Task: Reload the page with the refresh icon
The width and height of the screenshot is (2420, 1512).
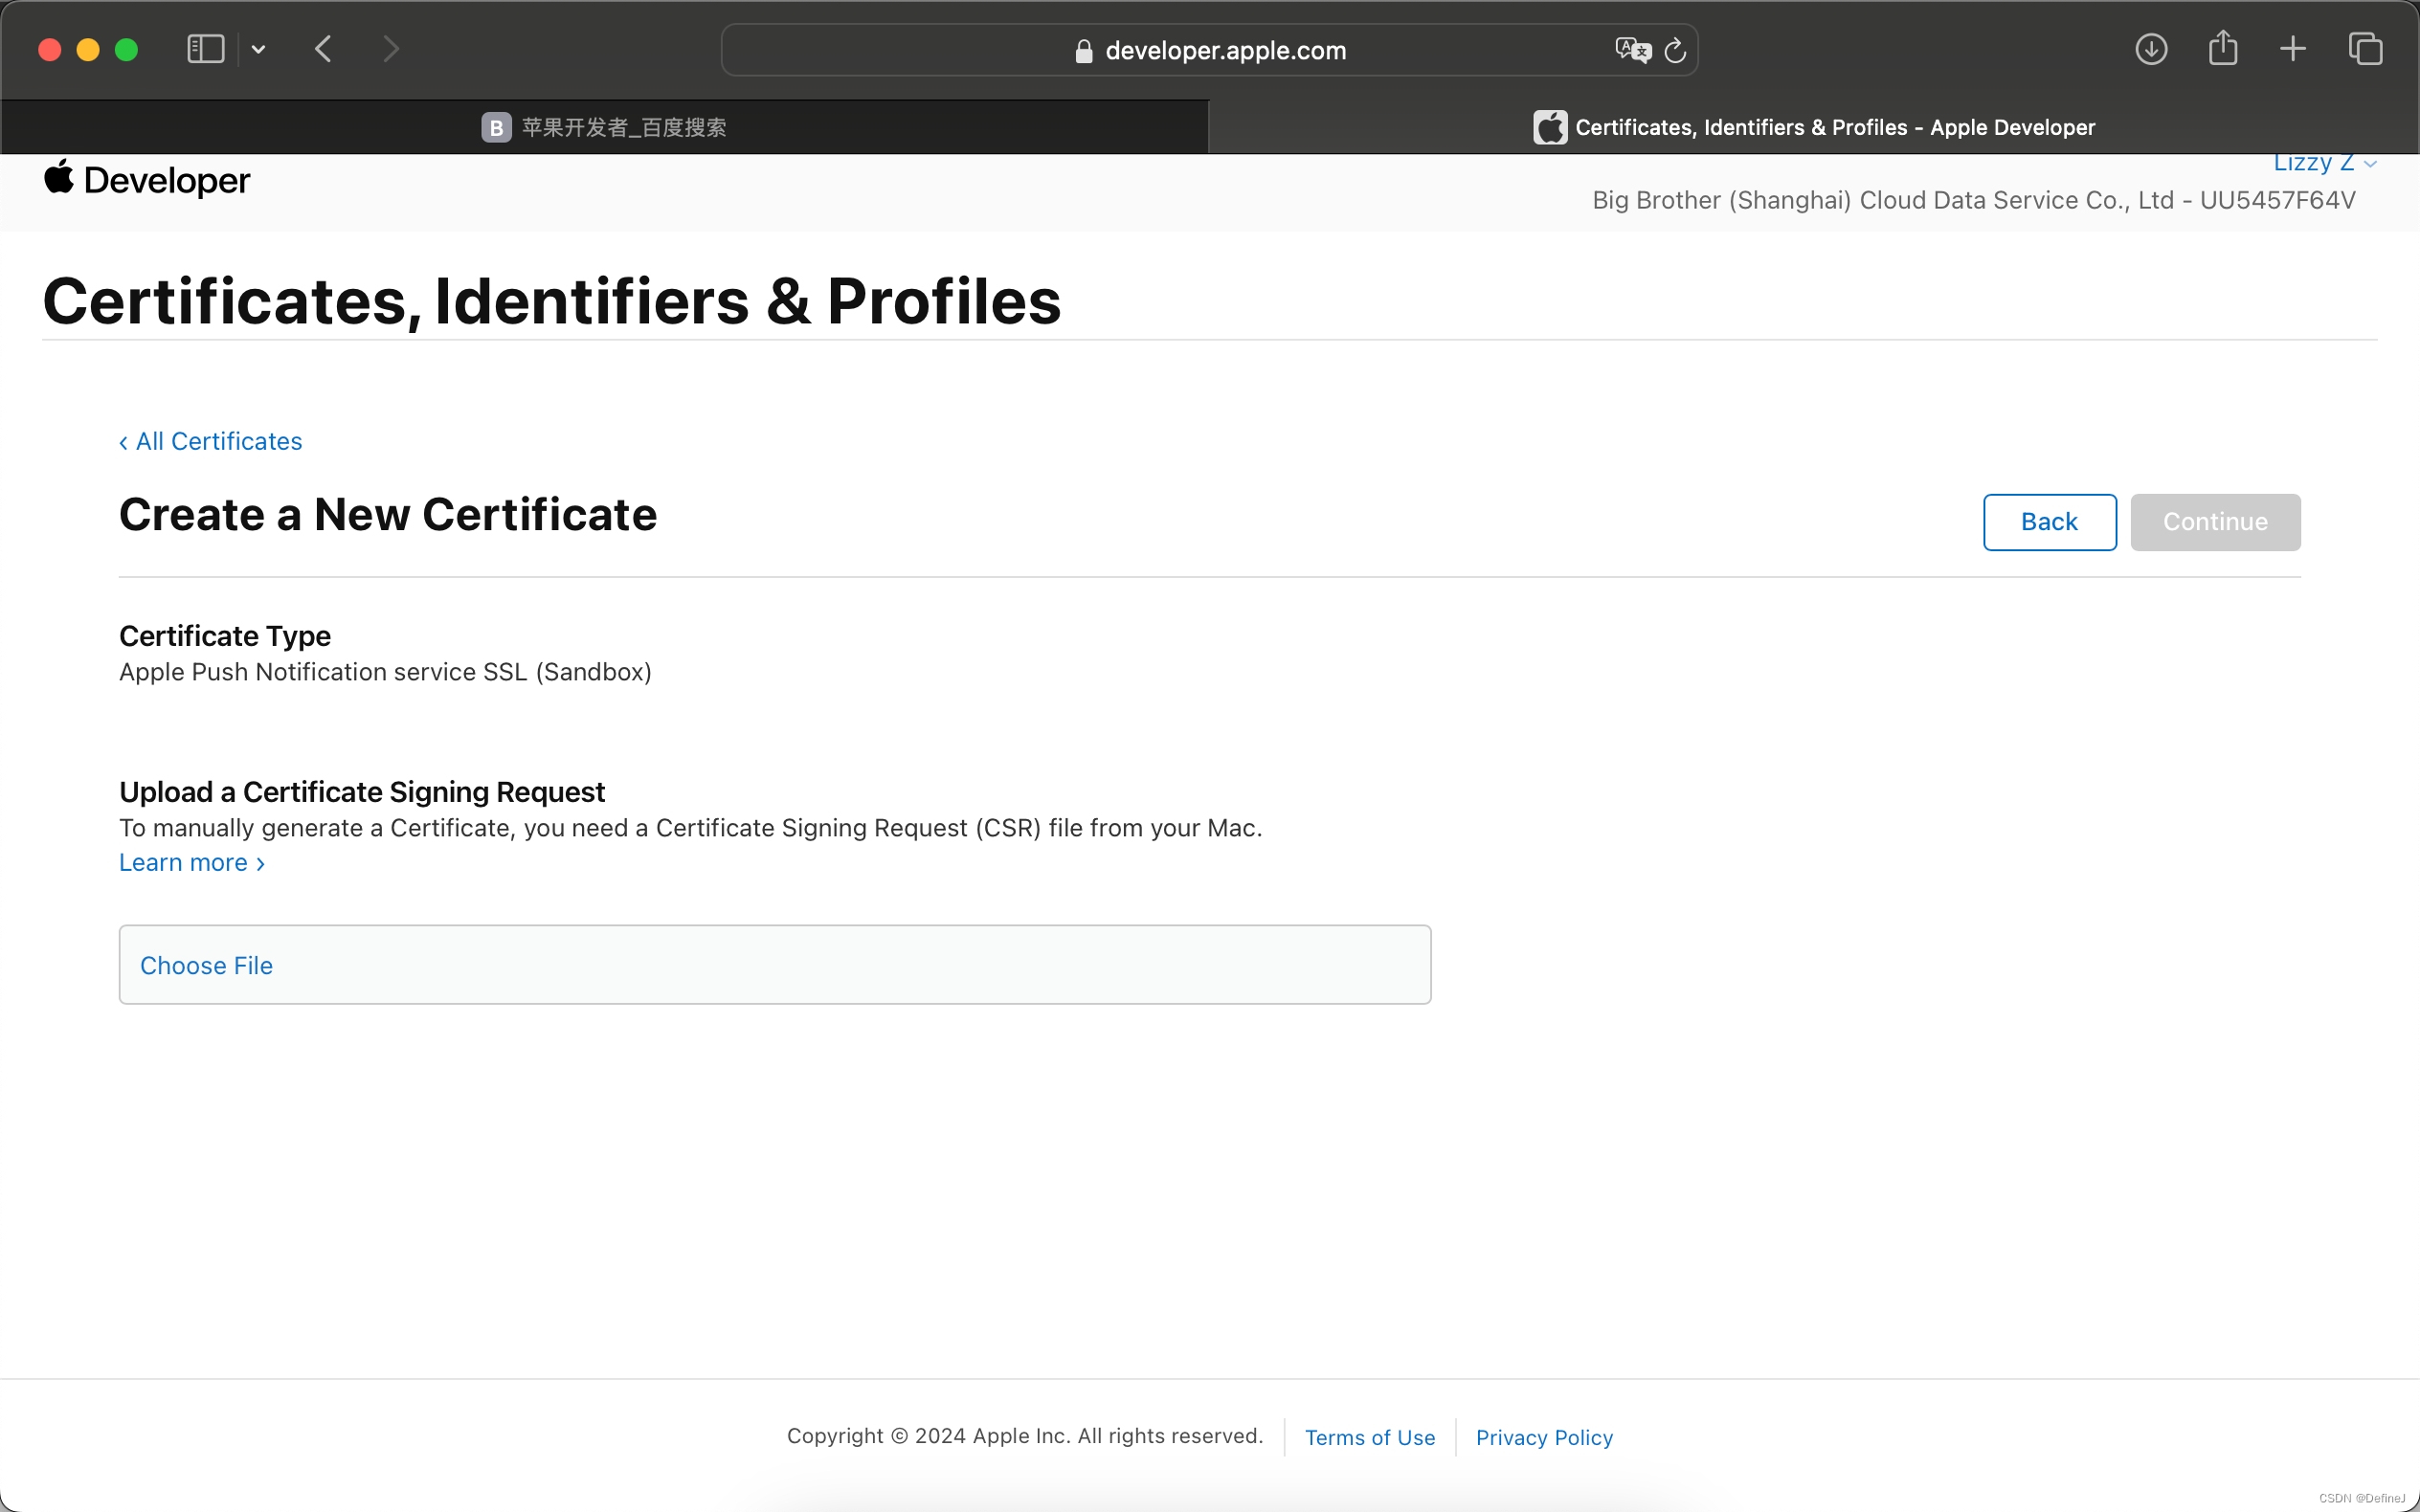Action: click(1675, 50)
